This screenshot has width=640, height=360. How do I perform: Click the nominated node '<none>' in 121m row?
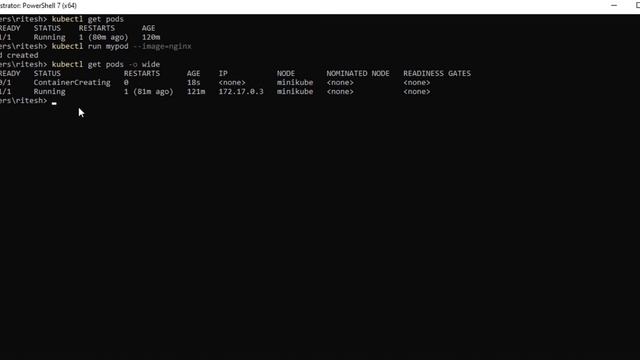340,91
